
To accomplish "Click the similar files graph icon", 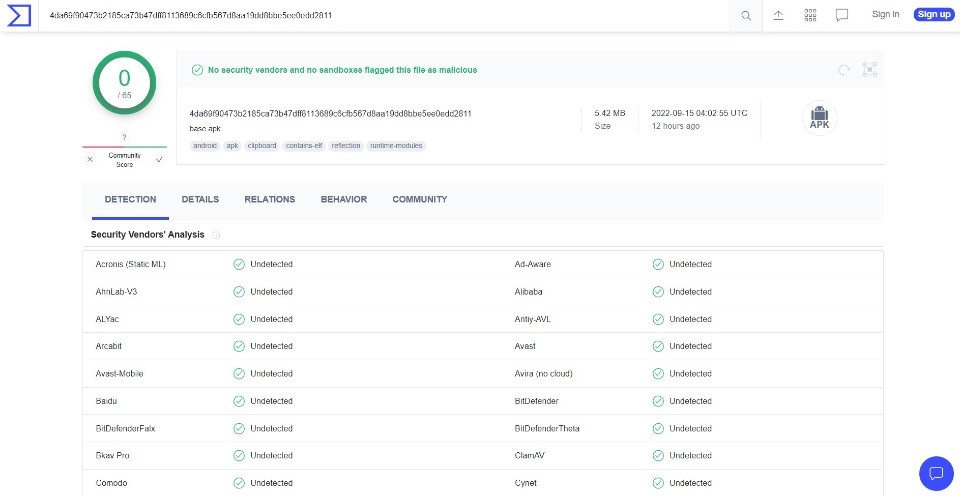I will [x=870, y=69].
